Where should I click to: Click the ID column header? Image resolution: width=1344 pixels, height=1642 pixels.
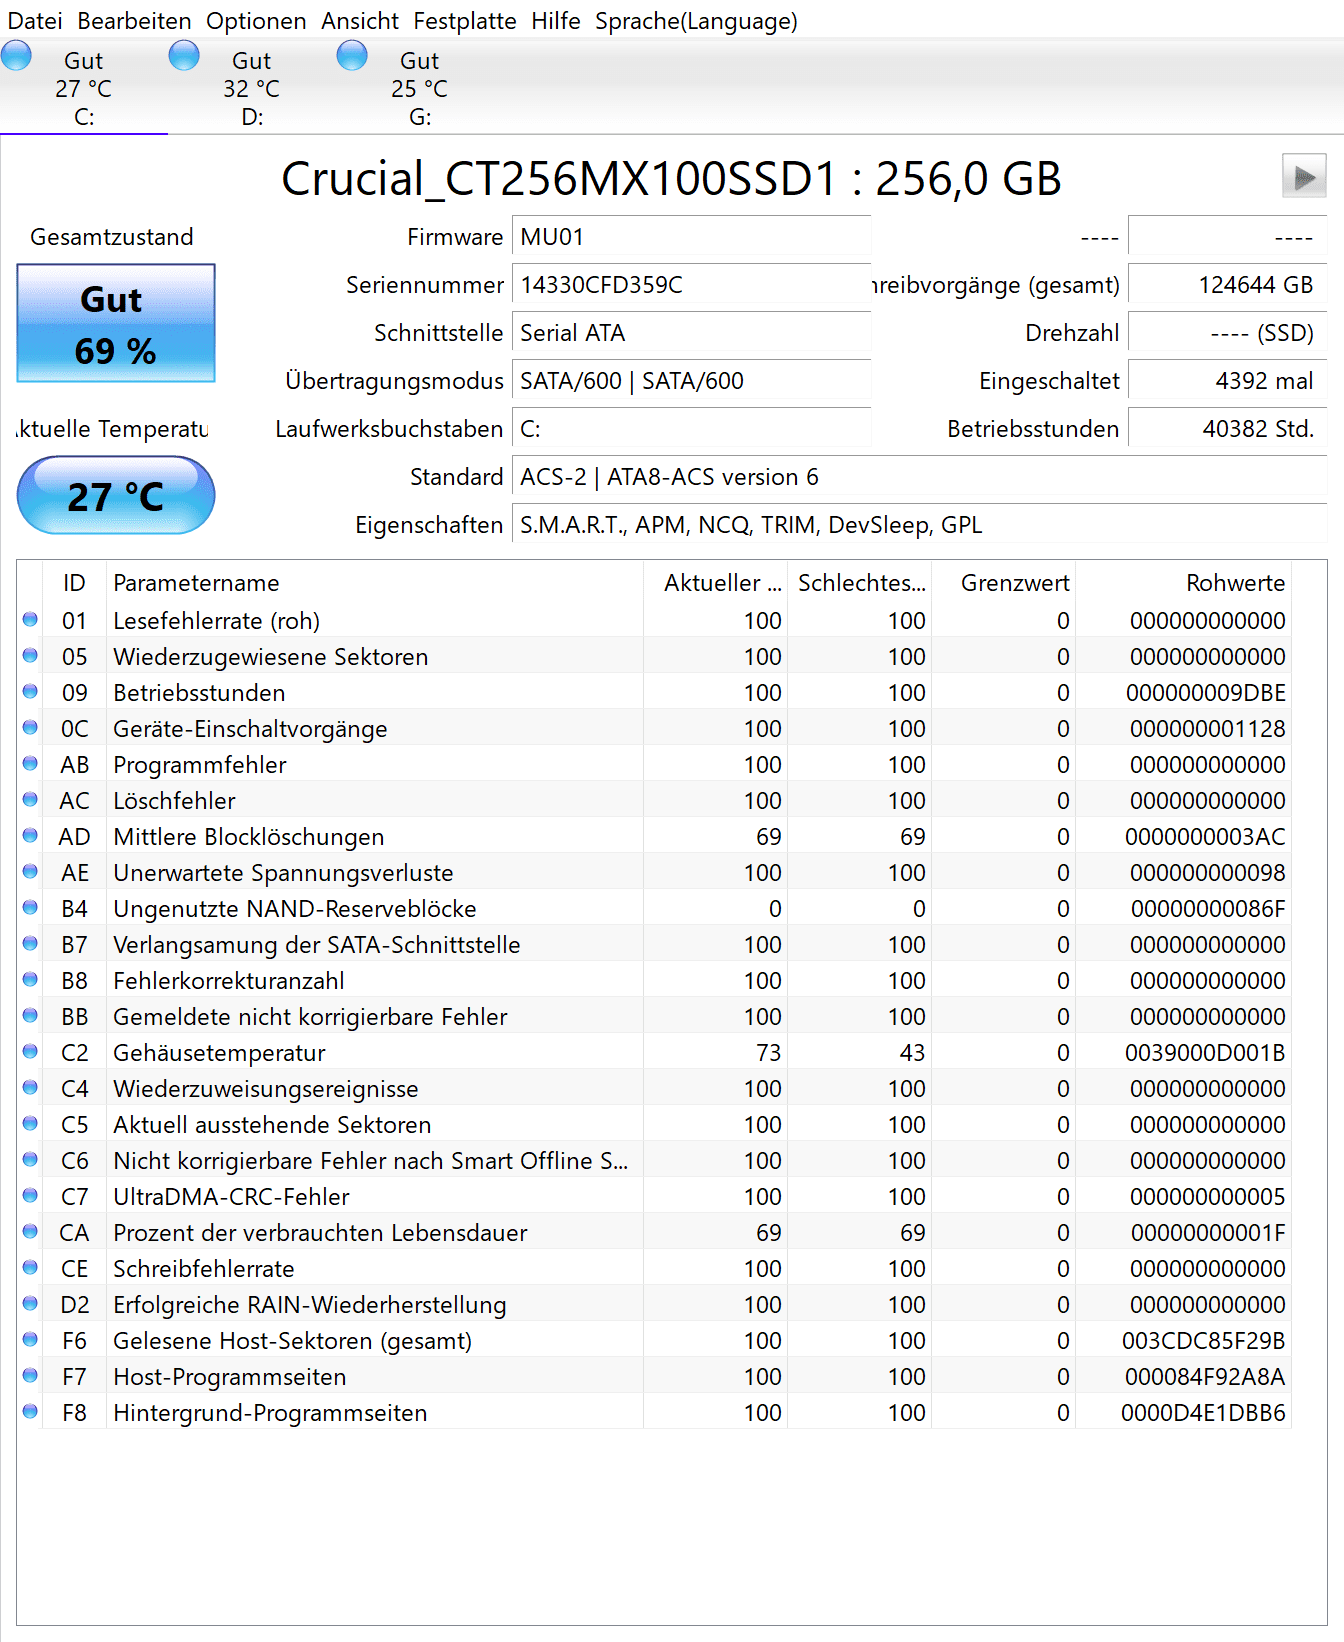click(74, 583)
